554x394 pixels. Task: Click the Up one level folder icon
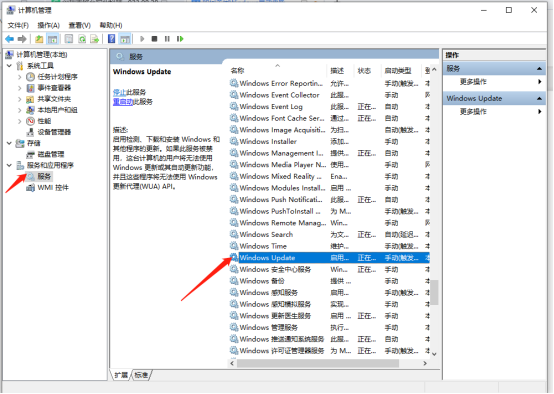pos(39,39)
